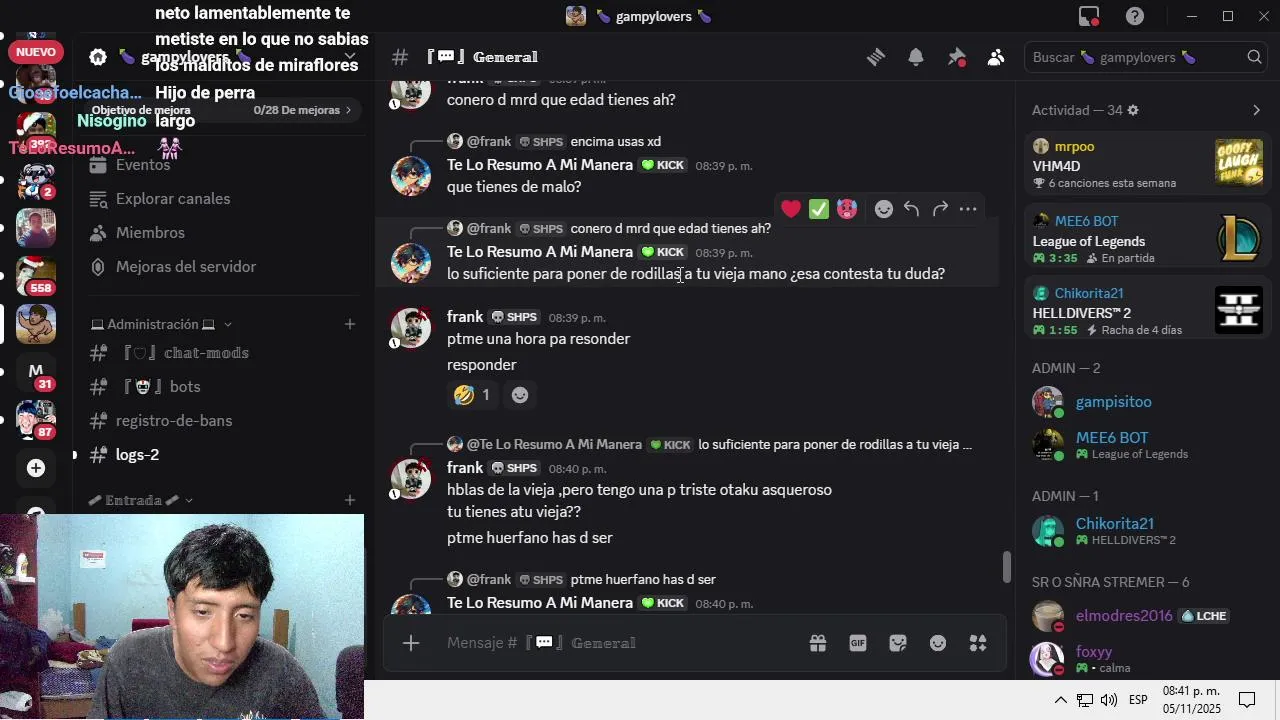
Task: Collapse the Administración category
Action: coord(161,324)
